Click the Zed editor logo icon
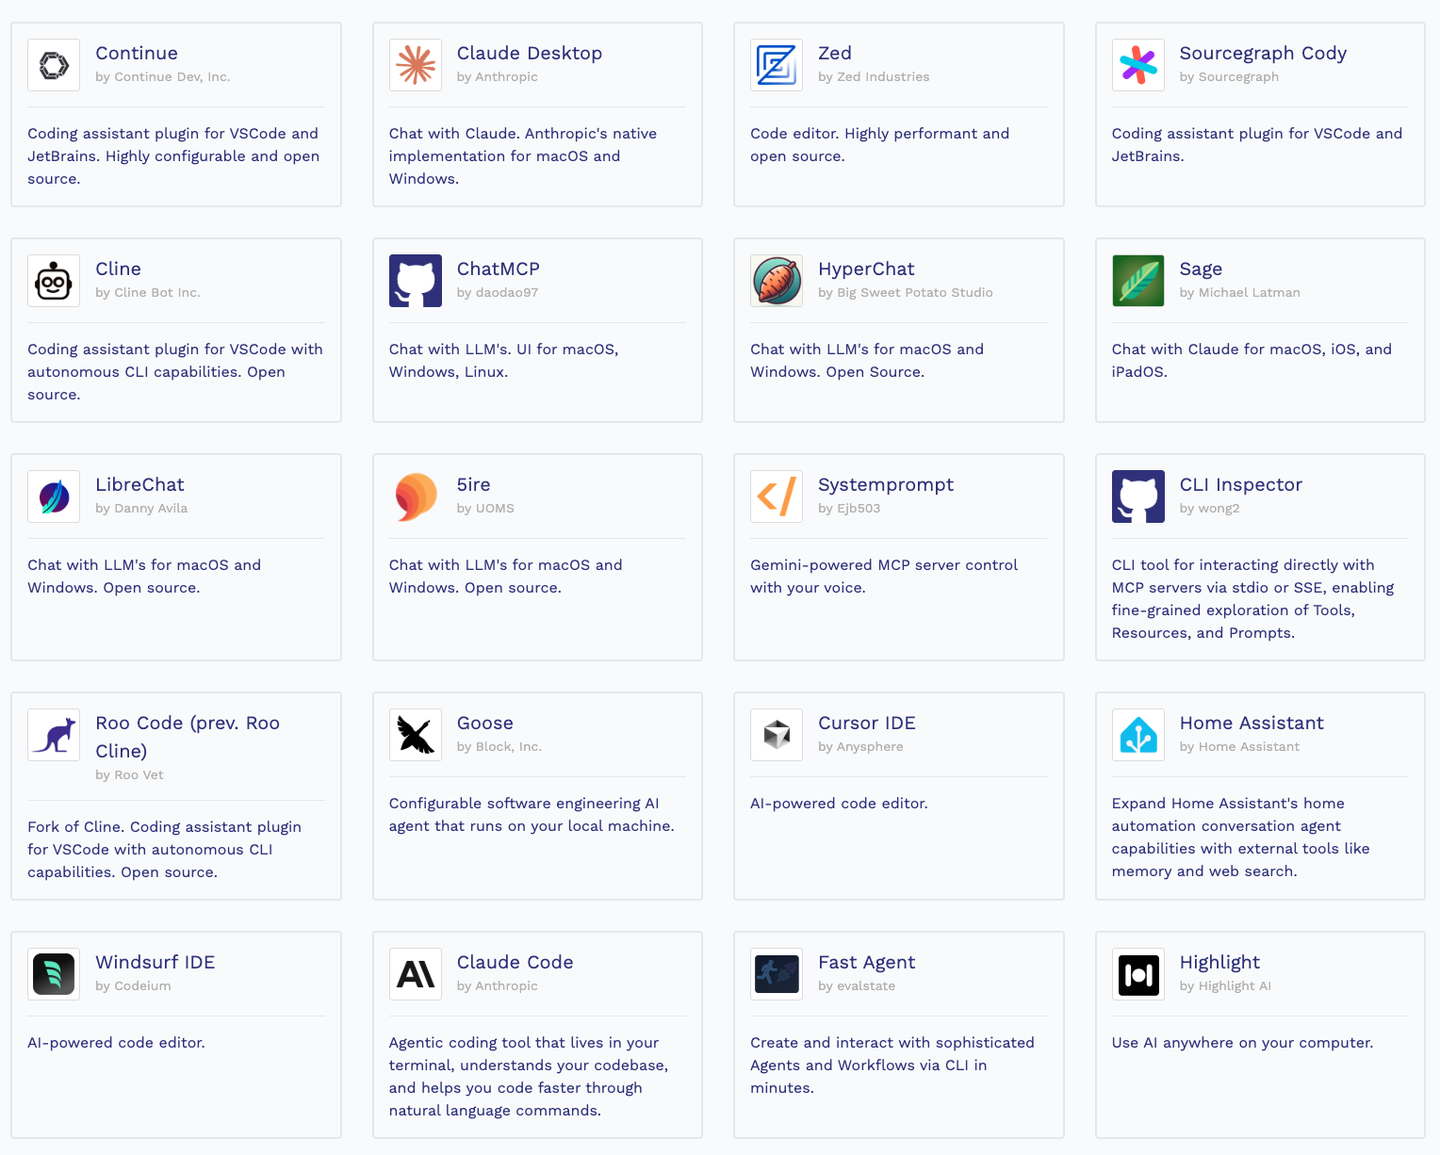This screenshot has width=1440, height=1155. [x=776, y=65]
